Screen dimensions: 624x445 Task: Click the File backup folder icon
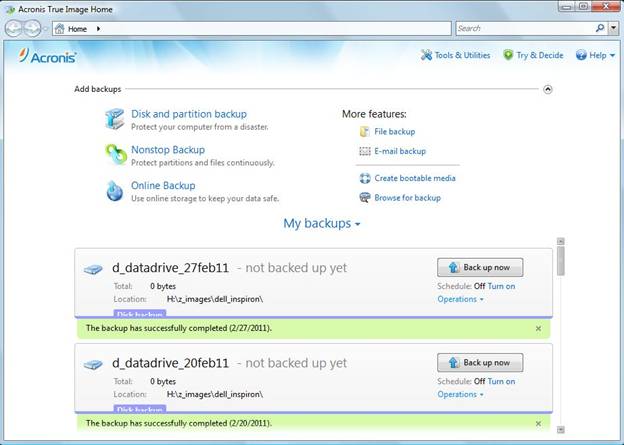tap(365, 132)
